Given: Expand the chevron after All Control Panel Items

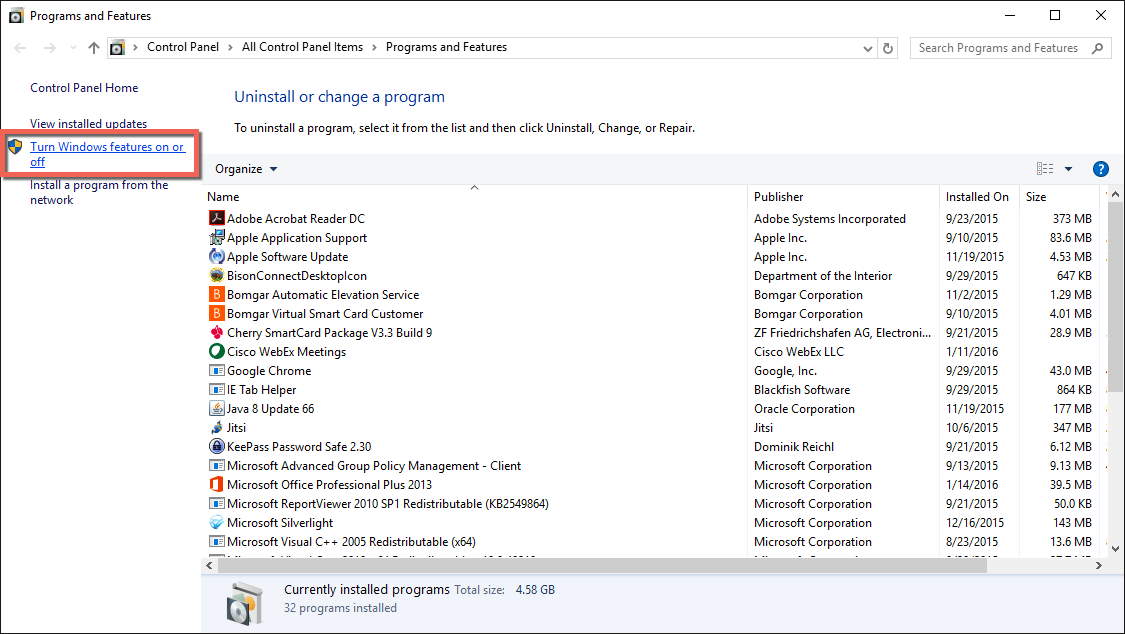Looking at the screenshot, I should (x=374, y=47).
